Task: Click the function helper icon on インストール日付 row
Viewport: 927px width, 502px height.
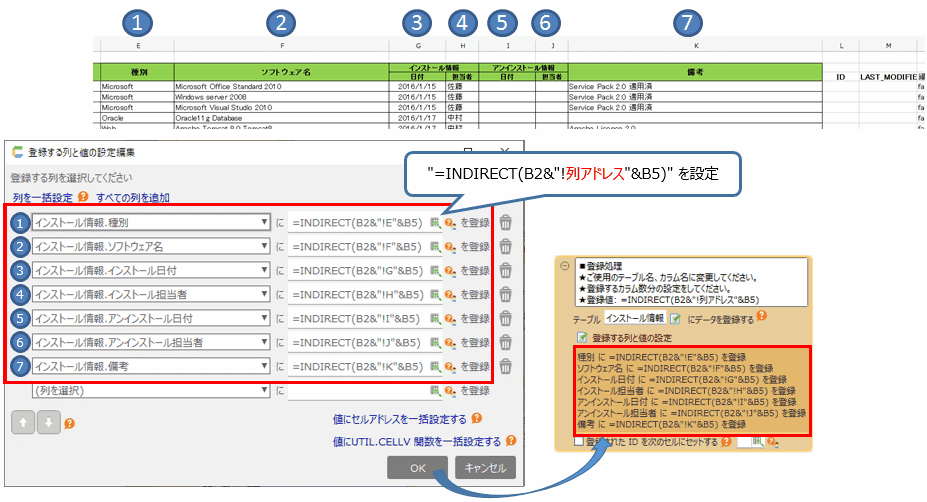Action: (x=449, y=271)
